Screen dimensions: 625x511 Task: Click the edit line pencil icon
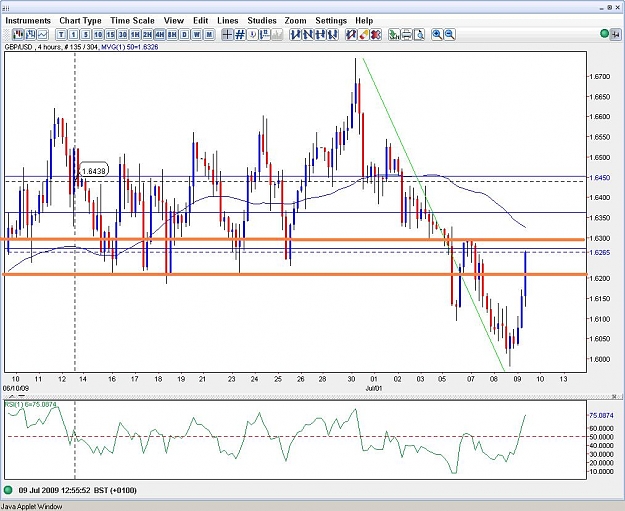pyautogui.click(x=351, y=35)
